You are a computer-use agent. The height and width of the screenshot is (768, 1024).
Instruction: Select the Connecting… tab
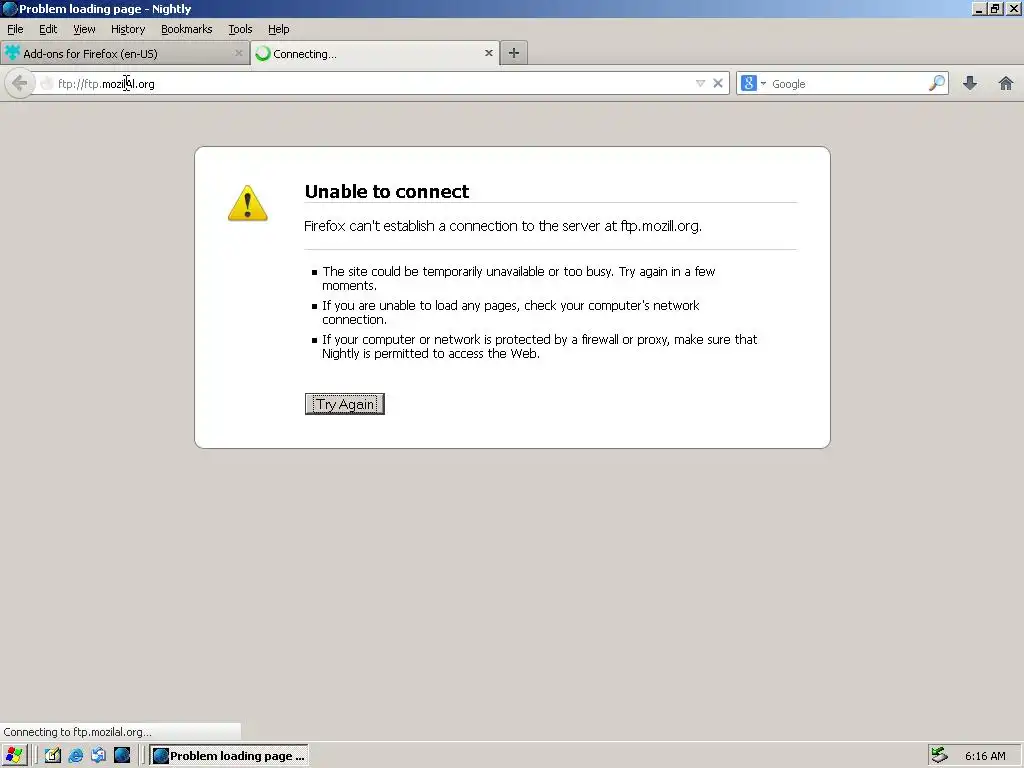click(375, 54)
